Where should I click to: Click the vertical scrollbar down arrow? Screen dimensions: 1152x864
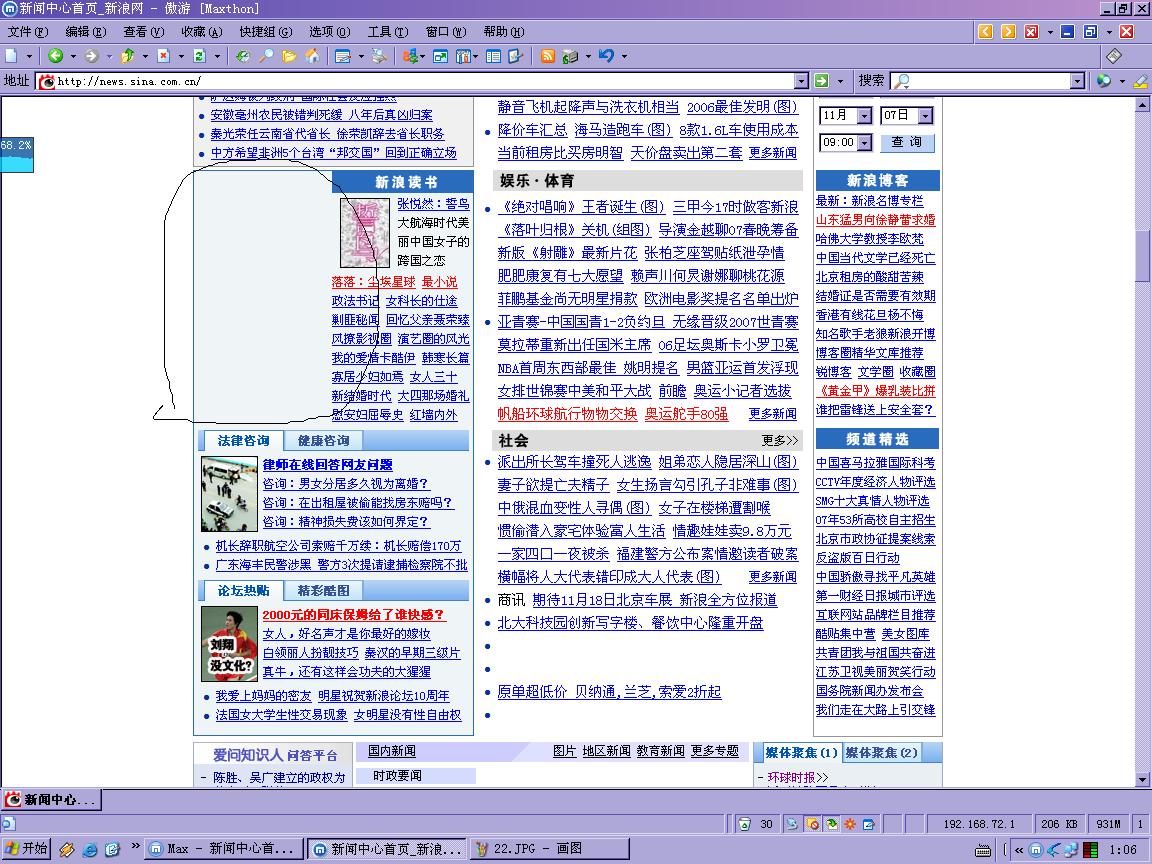(1142, 780)
